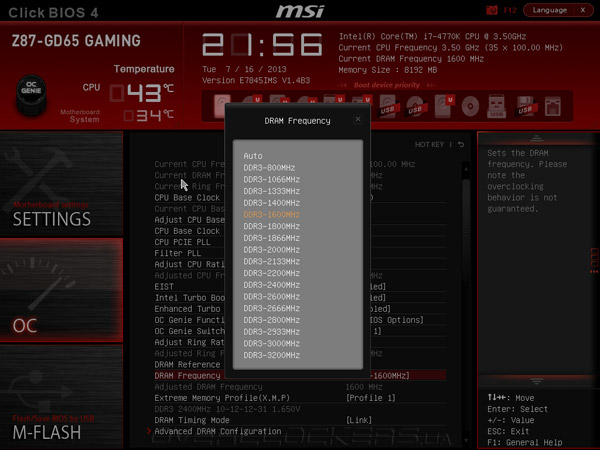Click the Adjusted DRAM Frequency 1600 MHz value
600x450 pixels.
364,387
